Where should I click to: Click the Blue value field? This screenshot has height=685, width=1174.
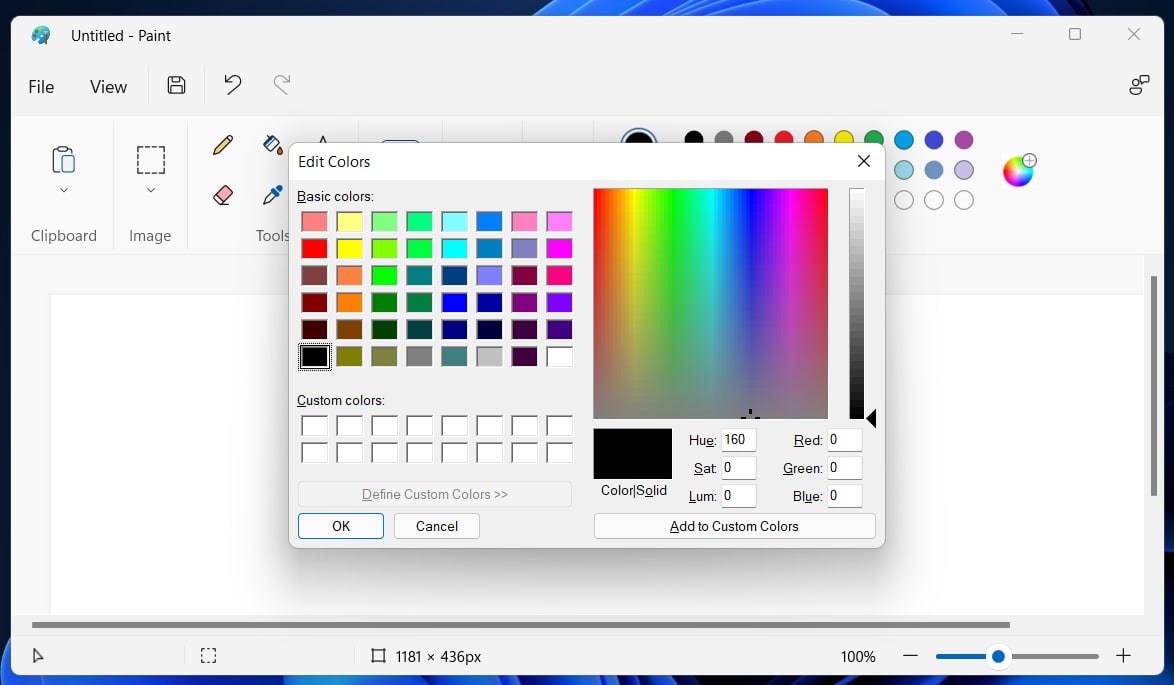[x=845, y=495]
